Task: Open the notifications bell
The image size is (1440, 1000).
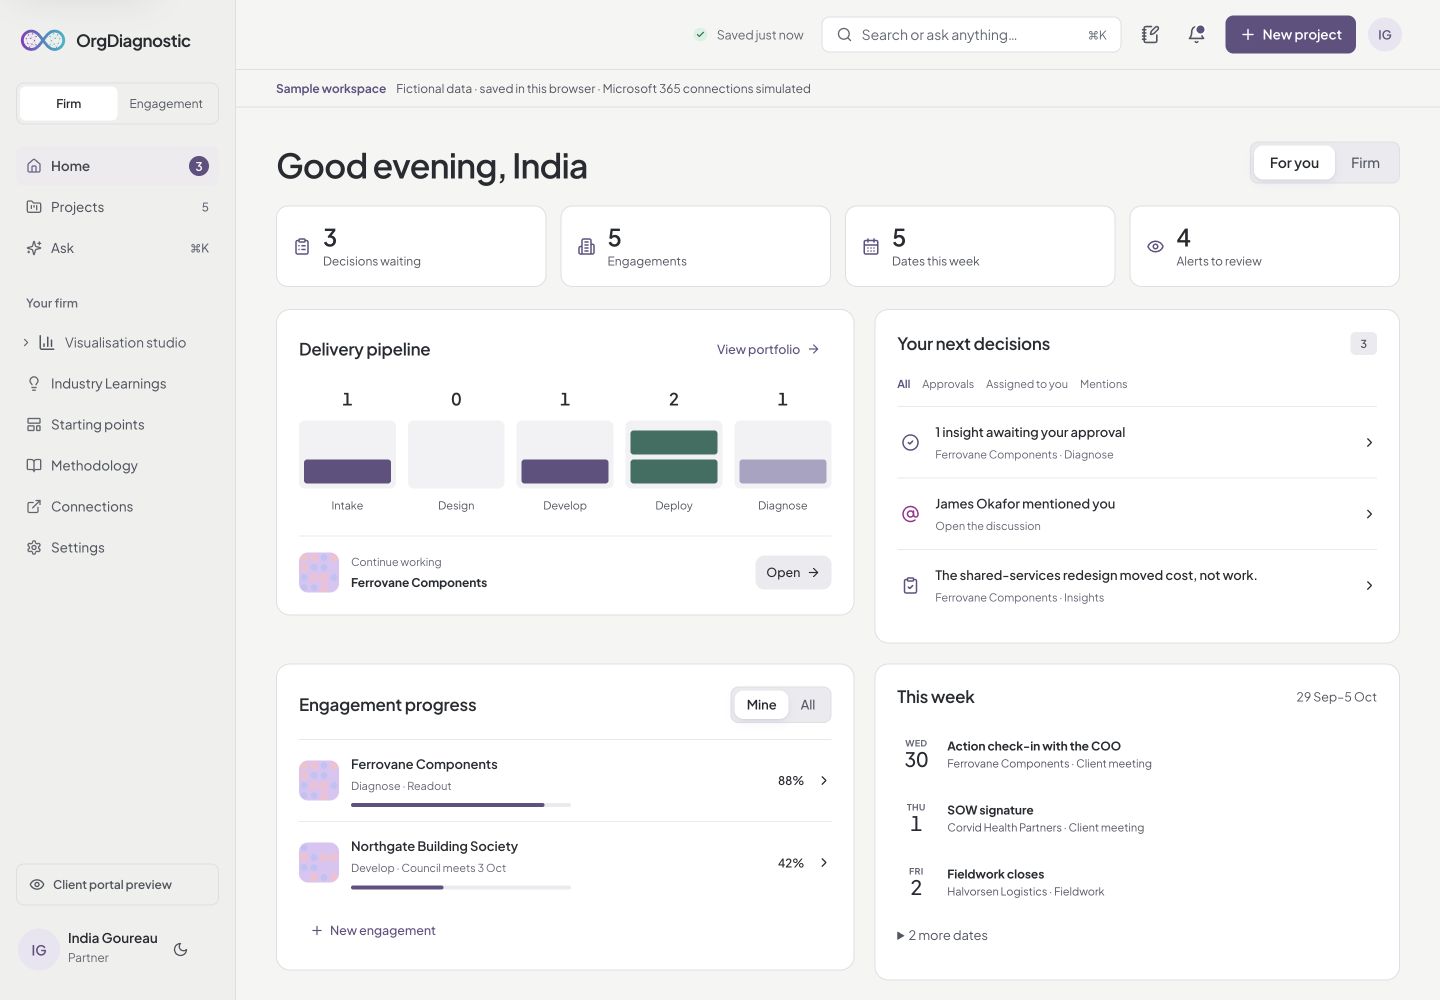Action: point(1196,35)
